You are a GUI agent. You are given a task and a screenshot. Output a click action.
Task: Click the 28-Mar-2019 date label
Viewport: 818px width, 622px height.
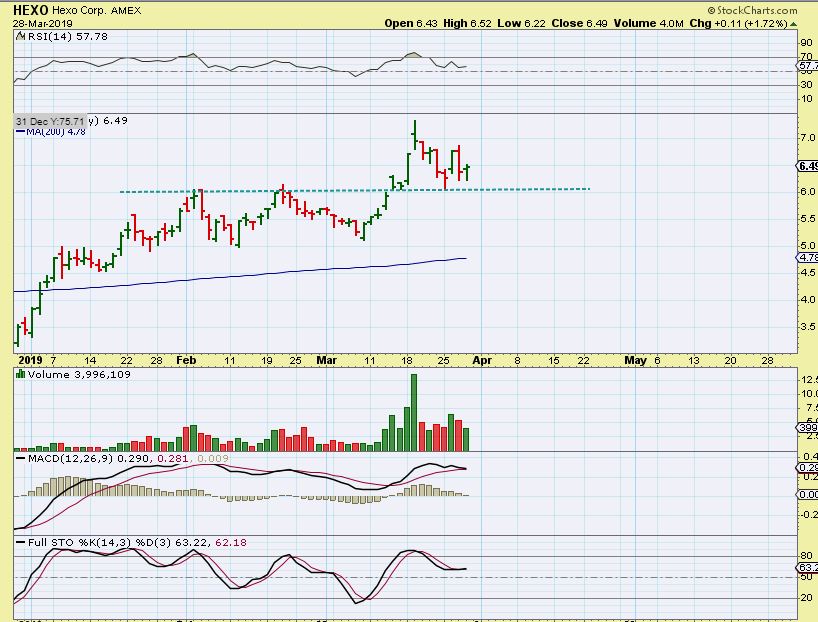click(43, 23)
